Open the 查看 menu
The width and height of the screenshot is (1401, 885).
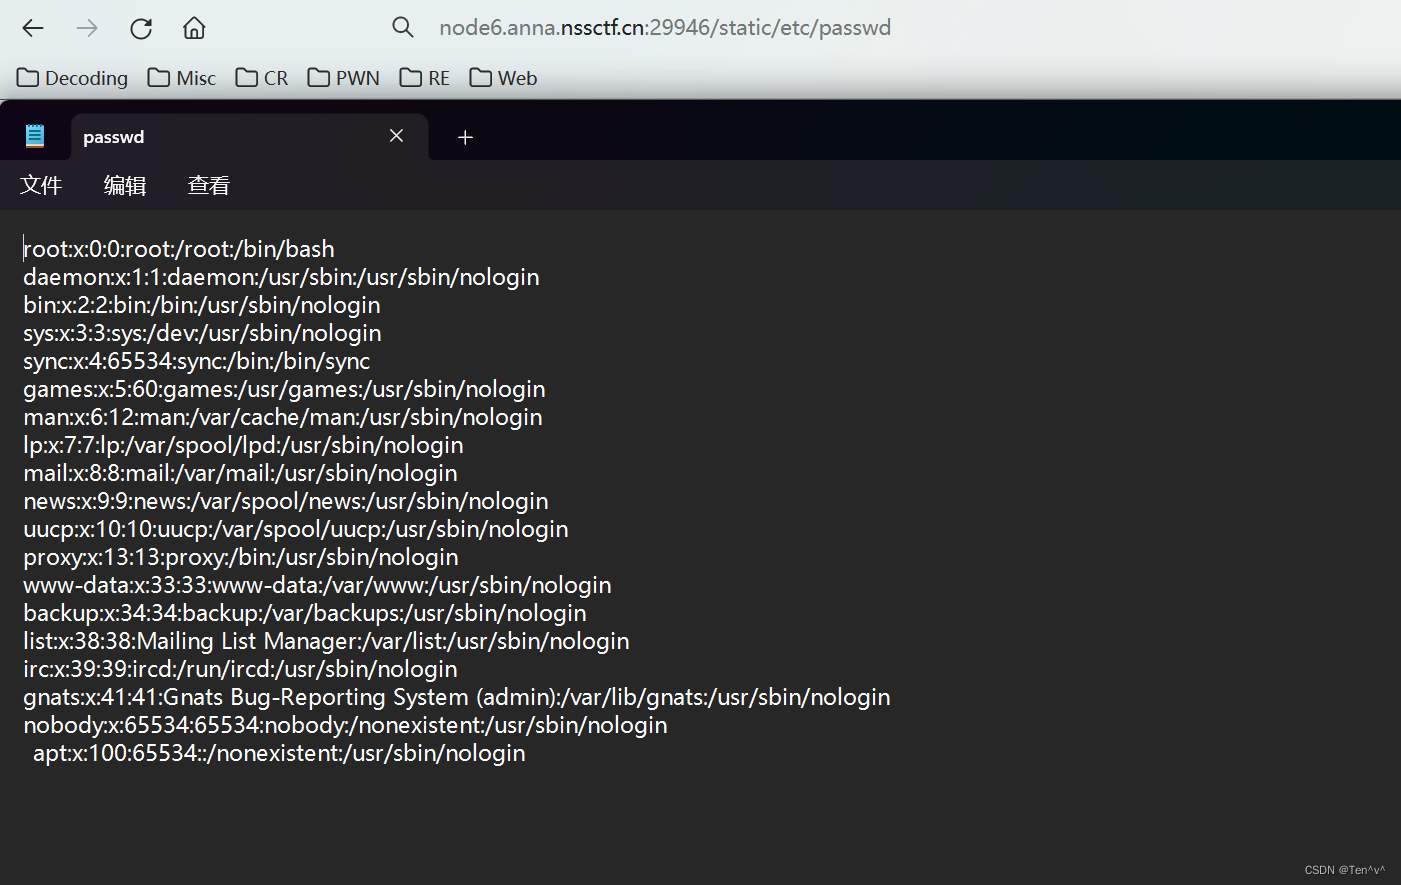[208, 184]
